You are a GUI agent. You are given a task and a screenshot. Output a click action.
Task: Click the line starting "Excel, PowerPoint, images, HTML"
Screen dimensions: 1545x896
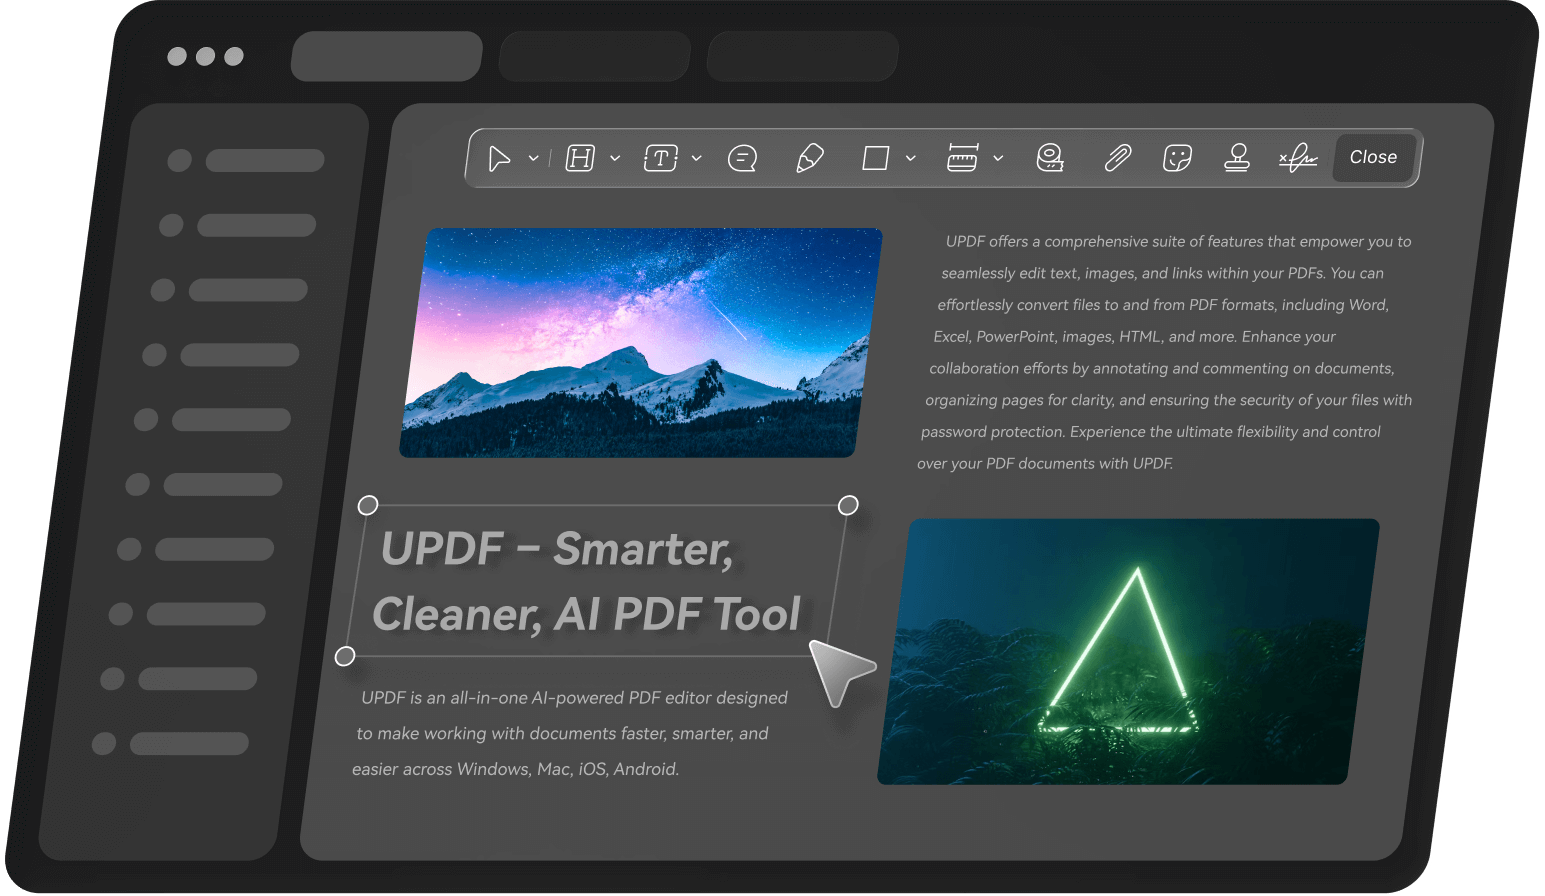(1134, 336)
